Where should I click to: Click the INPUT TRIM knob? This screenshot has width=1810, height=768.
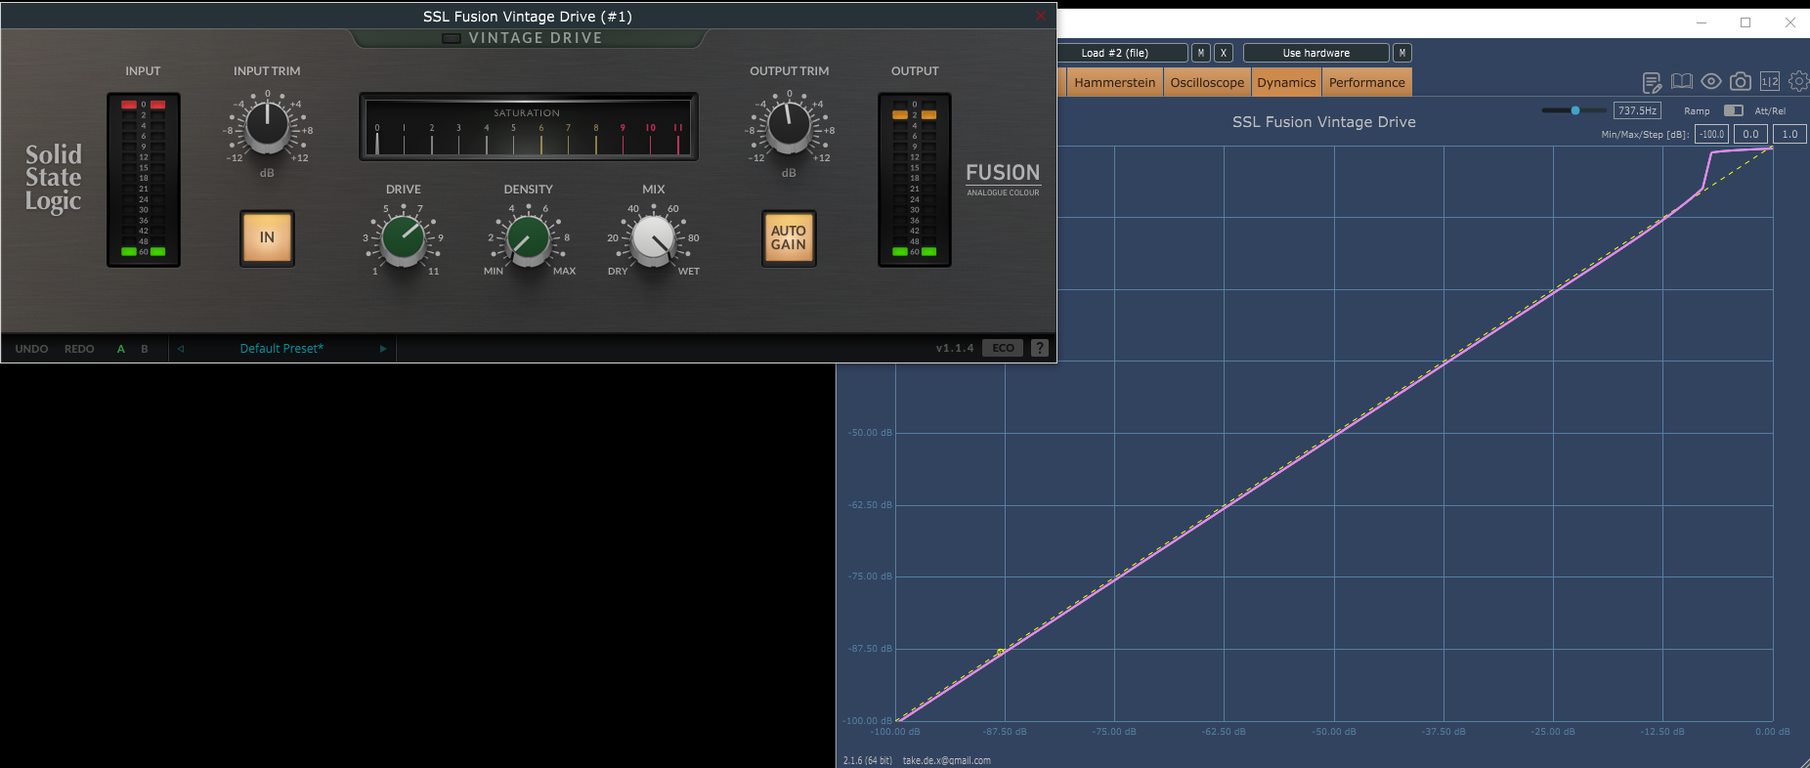[267, 126]
